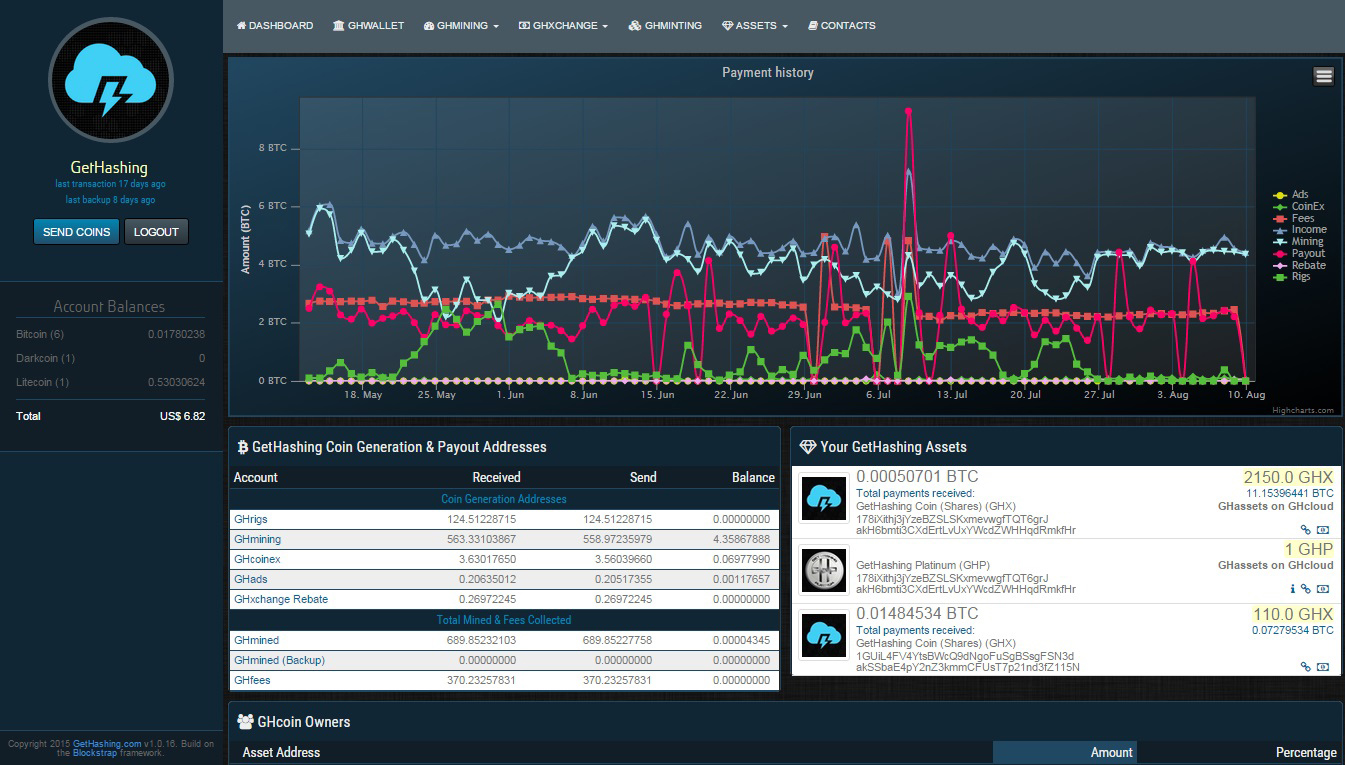
Task: Click money icon on 2150.0 GHX asset
Action: click(1323, 530)
